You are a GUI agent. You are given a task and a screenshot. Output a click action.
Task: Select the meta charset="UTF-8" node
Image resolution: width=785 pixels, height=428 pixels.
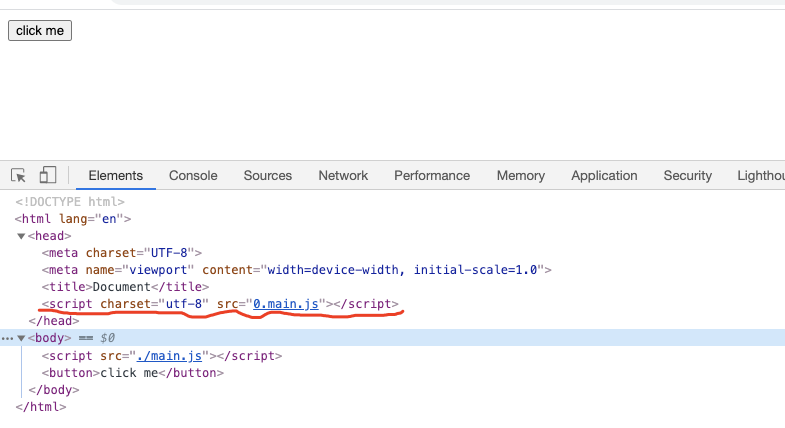[122, 253]
